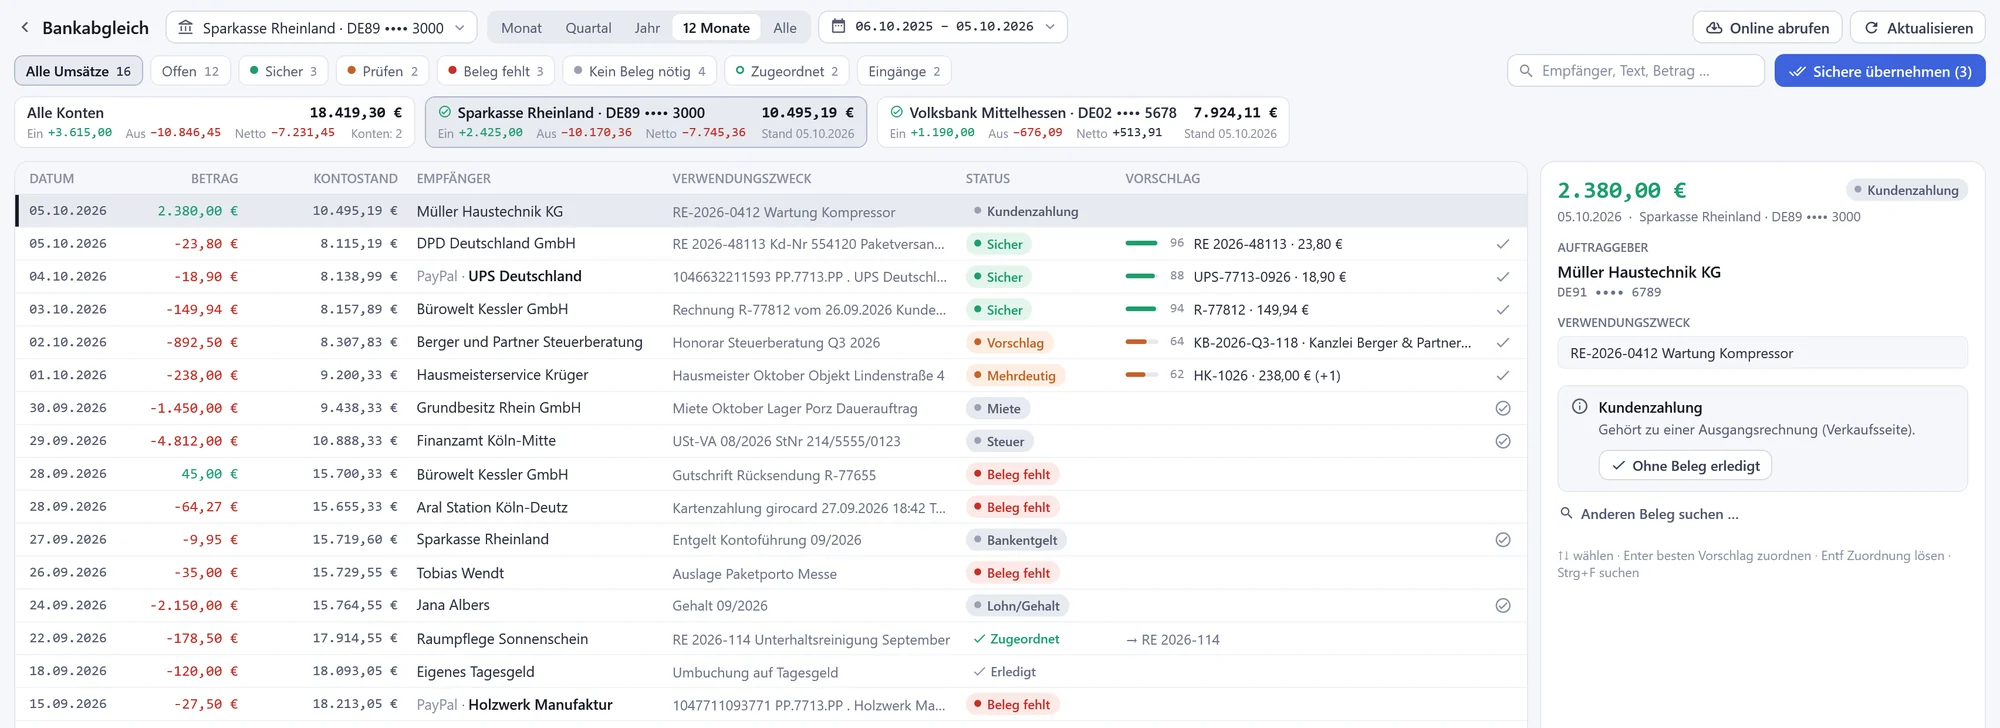This screenshot has height=728, width=2000.
Task: Focus the Empfänger, Text, Betrag search field
Action: [1636, 71]
